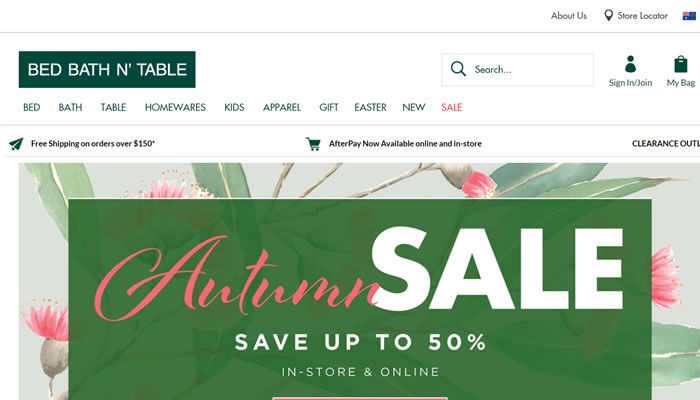
Task: Click the AfterPay shopping cart icon
Action: [x=313, y=144]
